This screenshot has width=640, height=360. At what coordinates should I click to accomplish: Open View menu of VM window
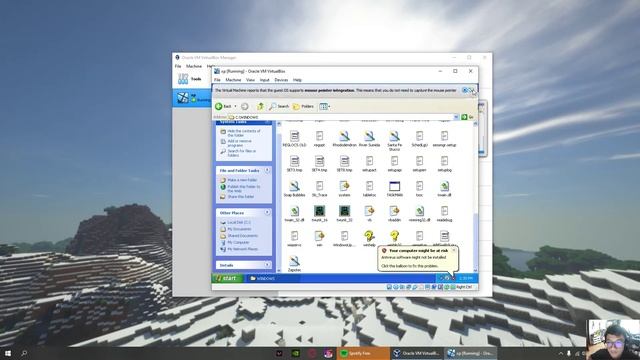point(250,80)
